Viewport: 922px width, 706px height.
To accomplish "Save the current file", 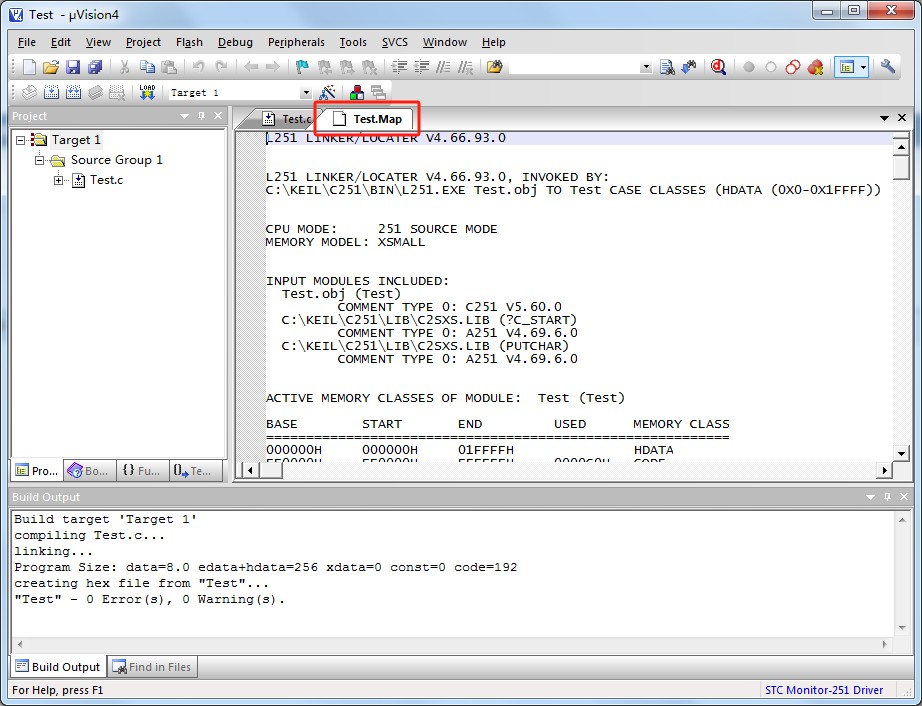I will [72, 67].
